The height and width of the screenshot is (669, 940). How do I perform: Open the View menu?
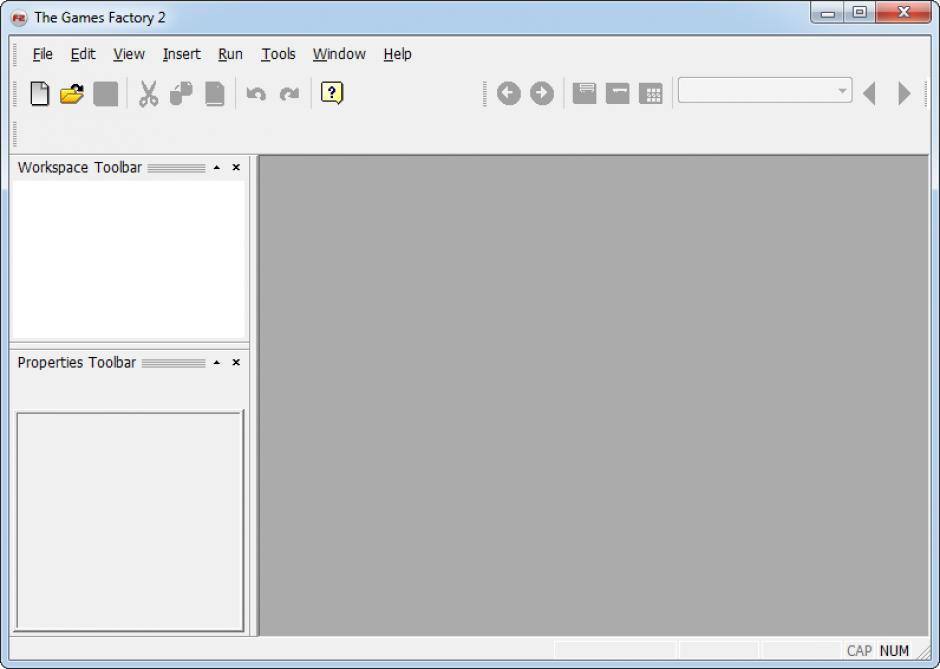click(x=129, y=54)
